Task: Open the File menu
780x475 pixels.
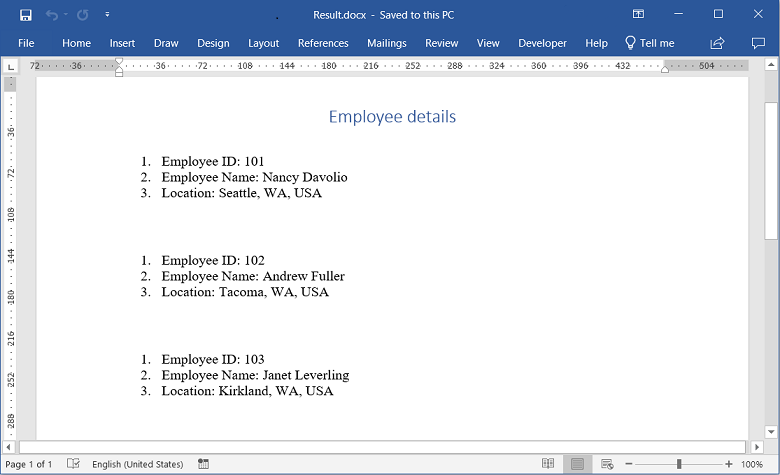Action: tap(26, 43)
